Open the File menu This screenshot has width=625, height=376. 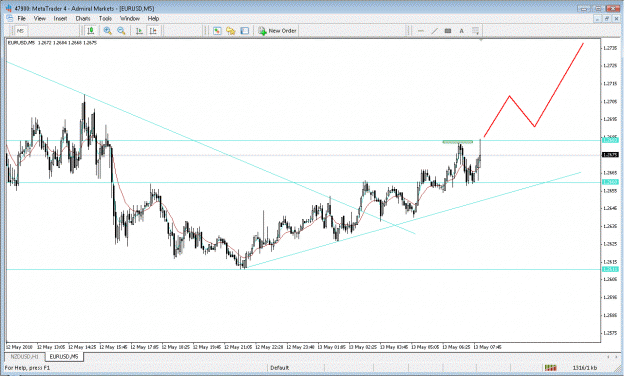(22, 18)
